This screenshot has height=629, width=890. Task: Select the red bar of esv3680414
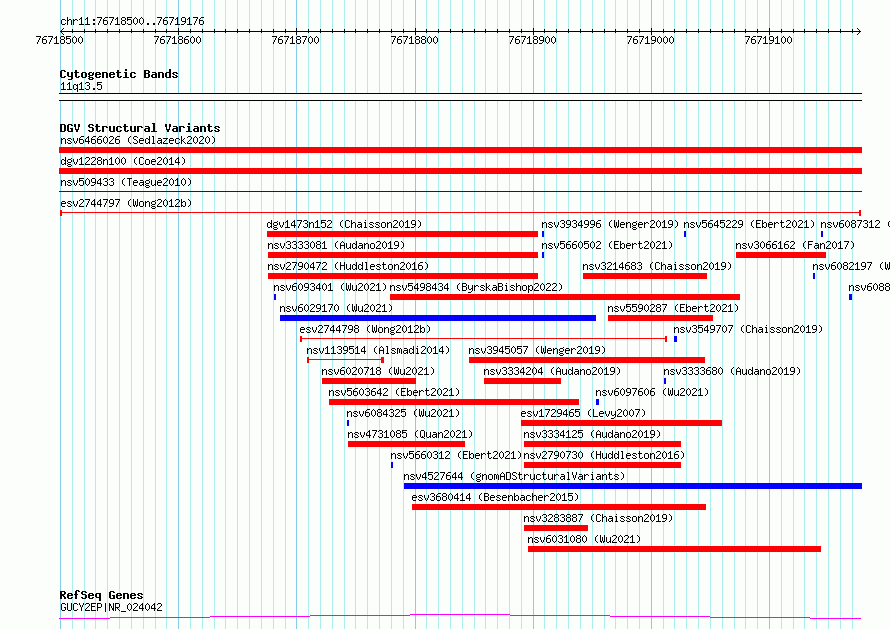[559, 507]
